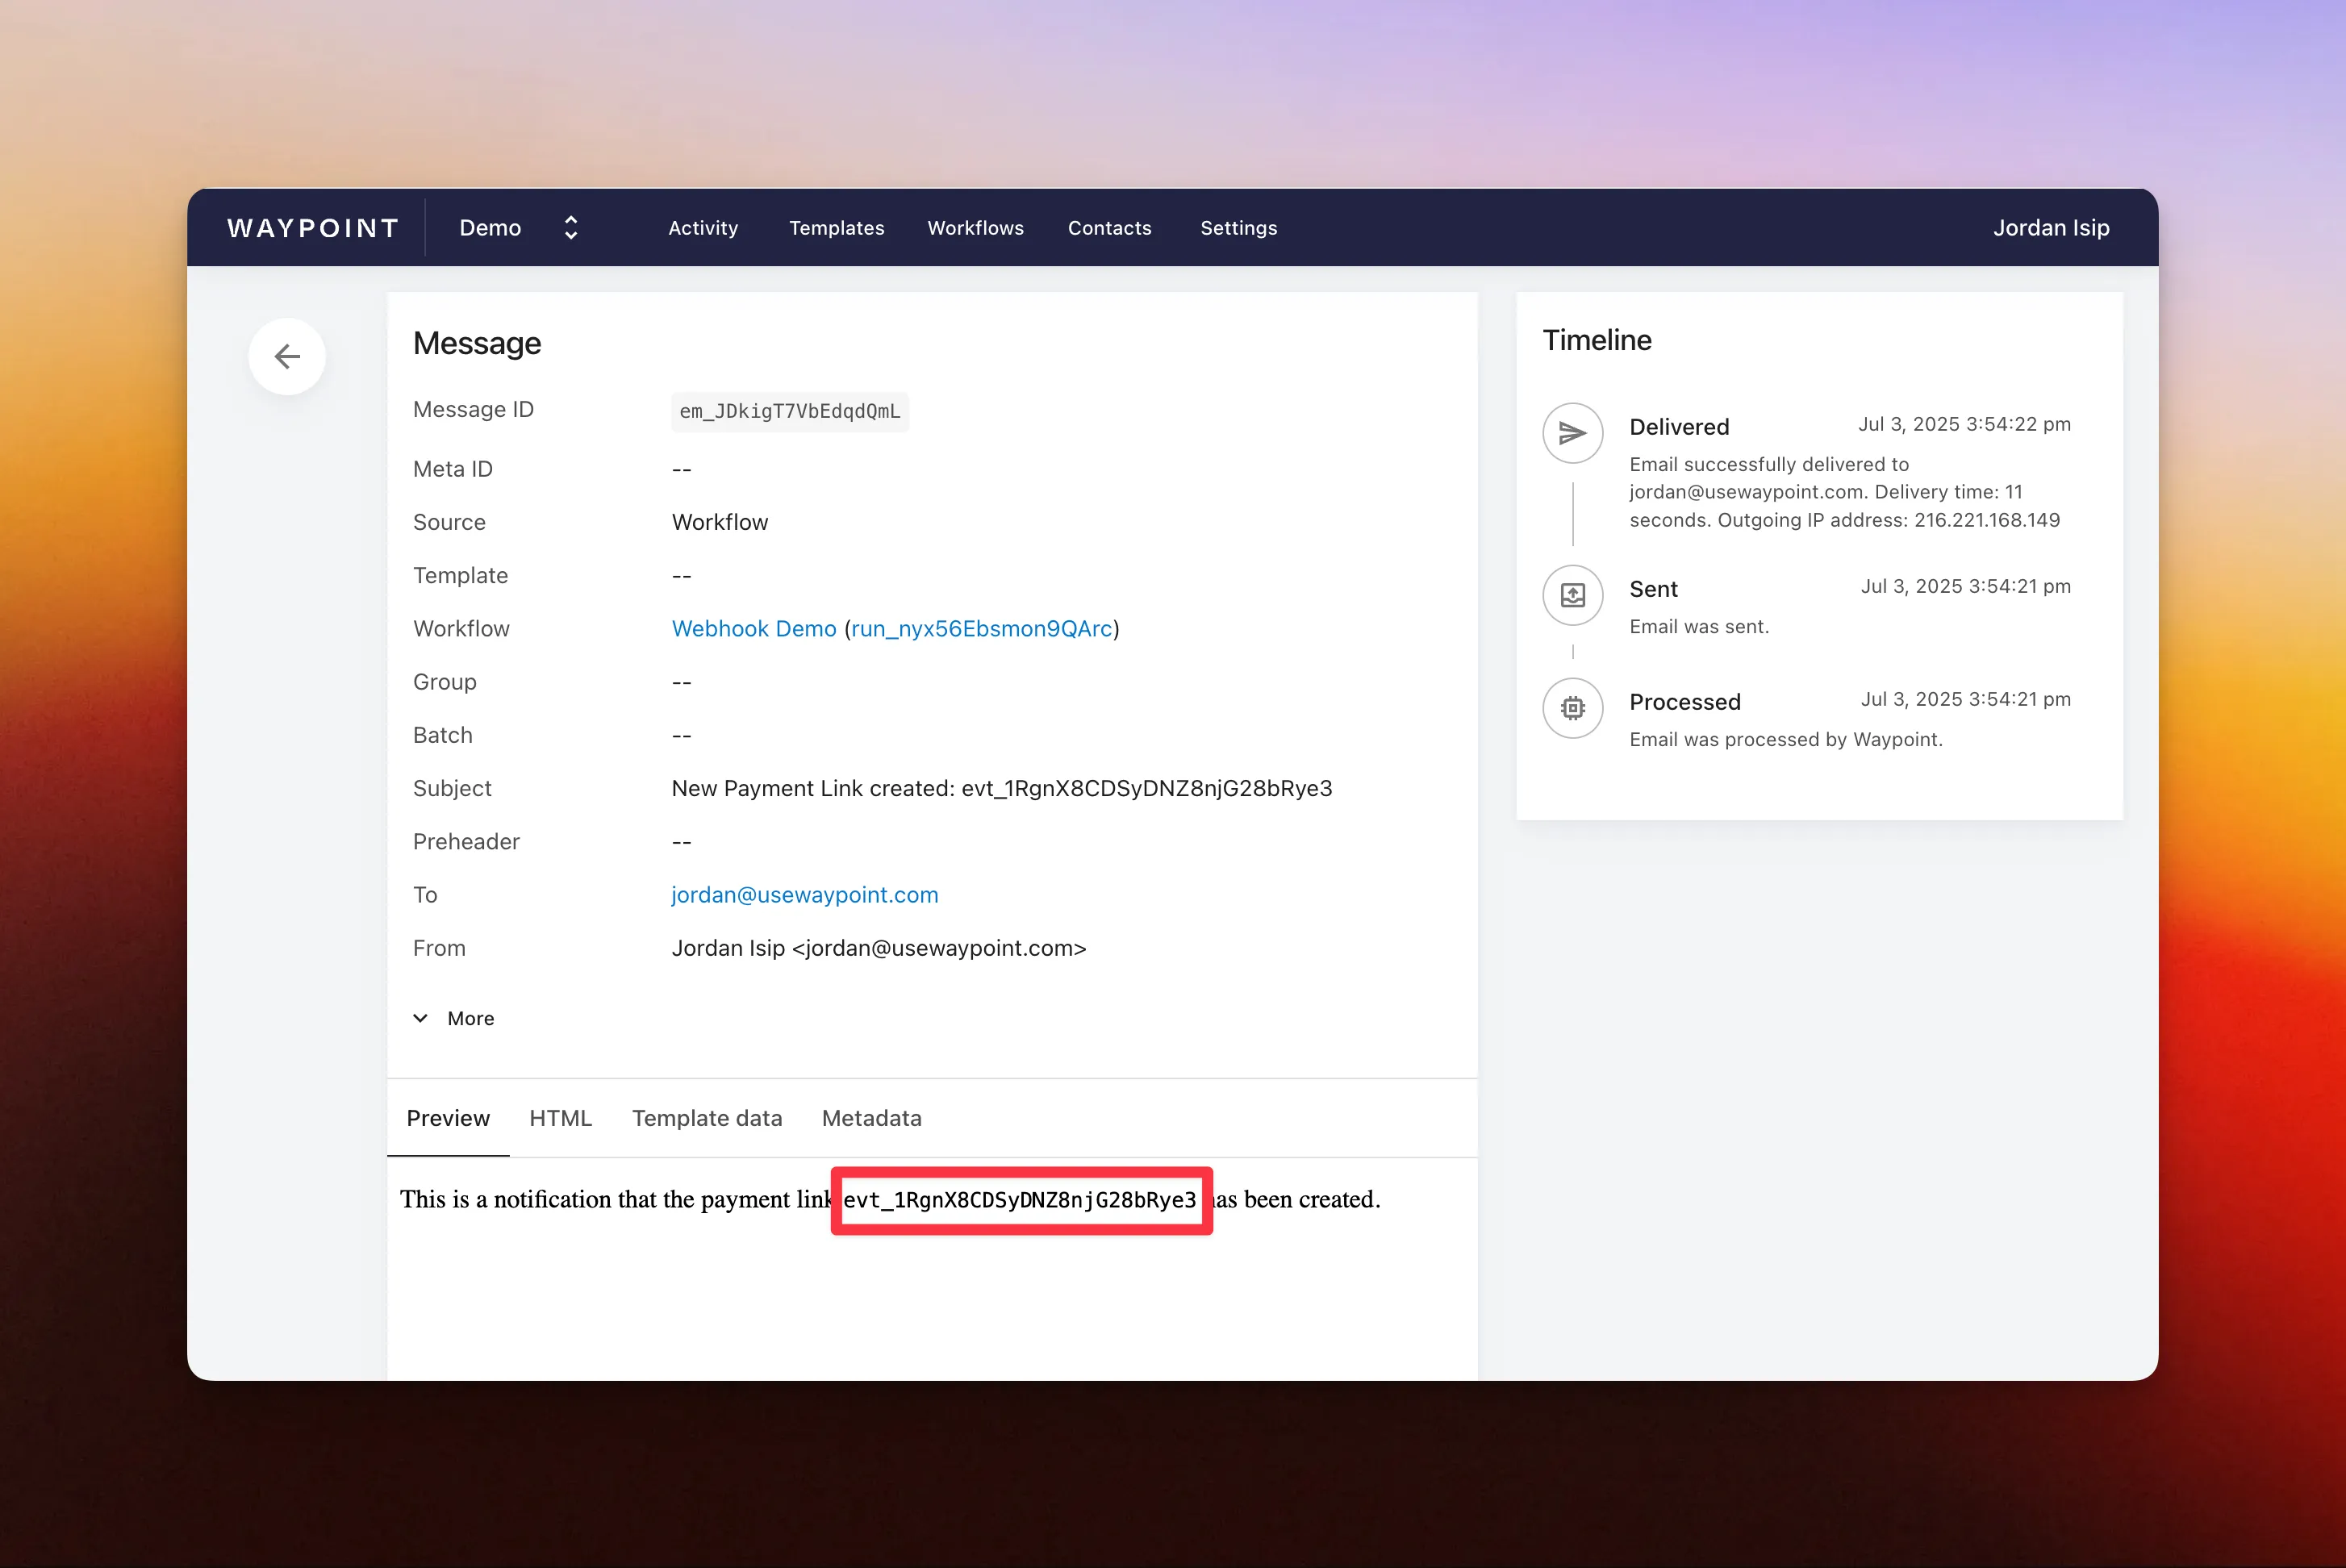Click the Delivered paper-plane timeline icon
Viewport: 2346px width, 1568px height.
tap(1572, 433)
